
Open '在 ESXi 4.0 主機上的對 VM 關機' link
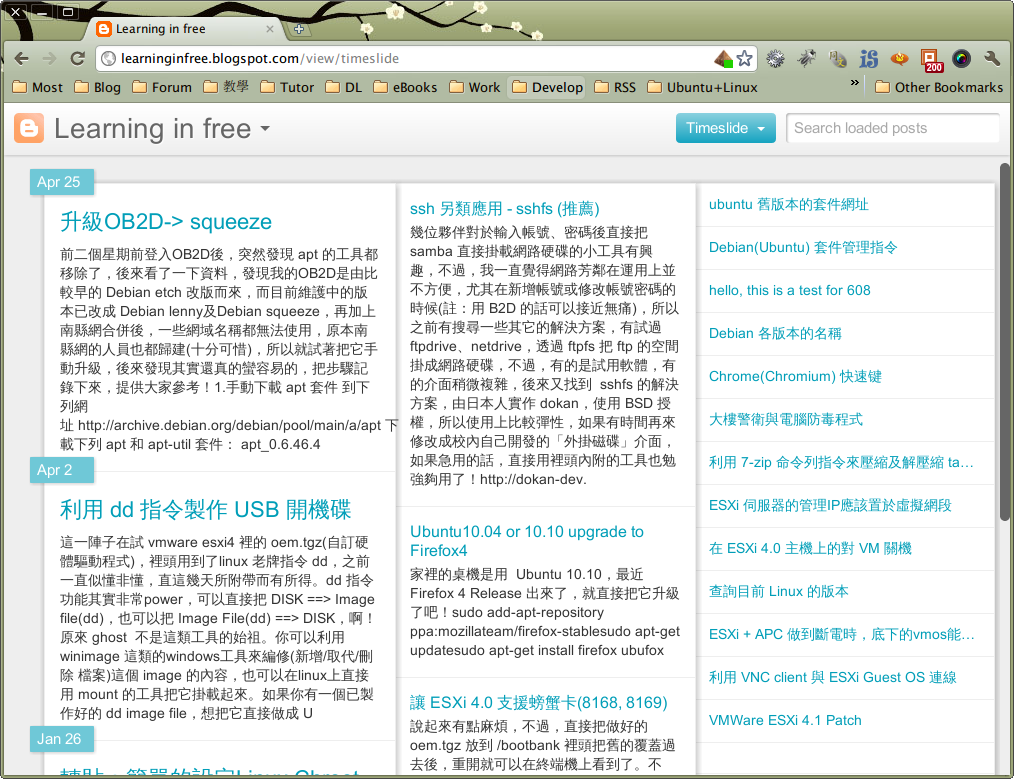pos(810,548)
